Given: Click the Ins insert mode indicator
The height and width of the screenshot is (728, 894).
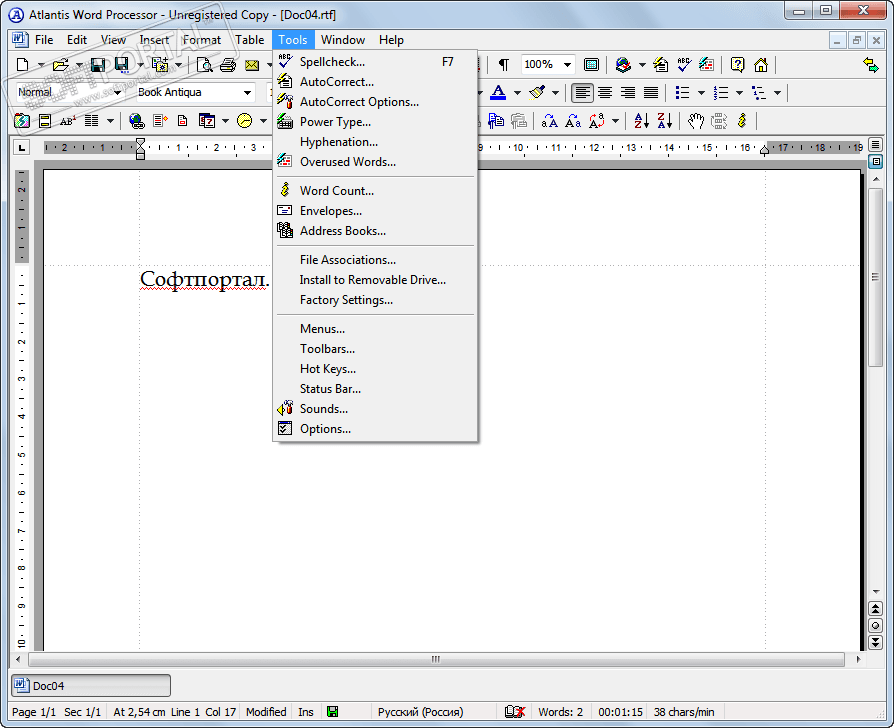Looking at the screenshot, I should pos(306,712).
